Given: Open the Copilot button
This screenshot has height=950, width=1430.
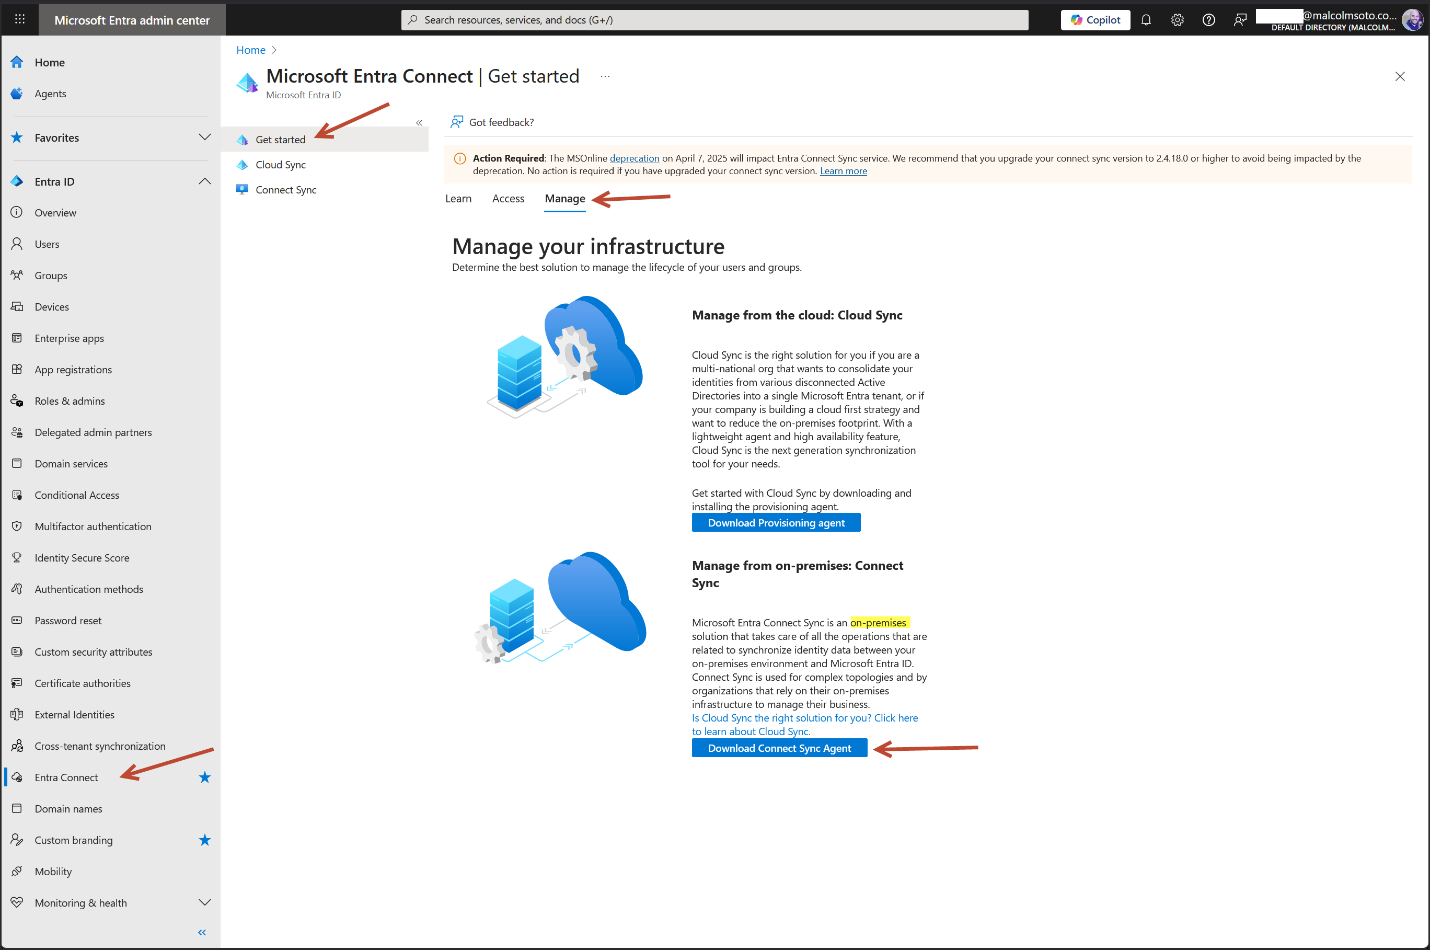Looking at the screenshot, I should click(x=1095, y=20).
